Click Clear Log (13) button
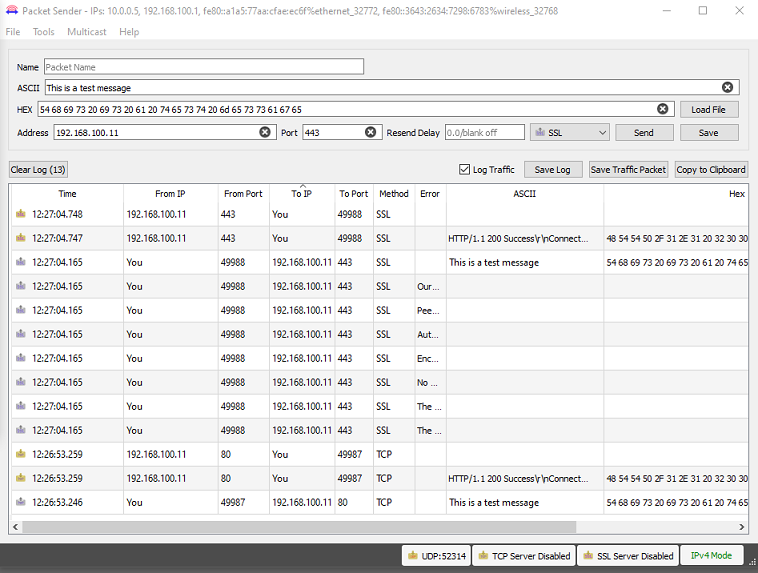The height and width of the screenshot is (573, 758). click(x=38, y=169)
